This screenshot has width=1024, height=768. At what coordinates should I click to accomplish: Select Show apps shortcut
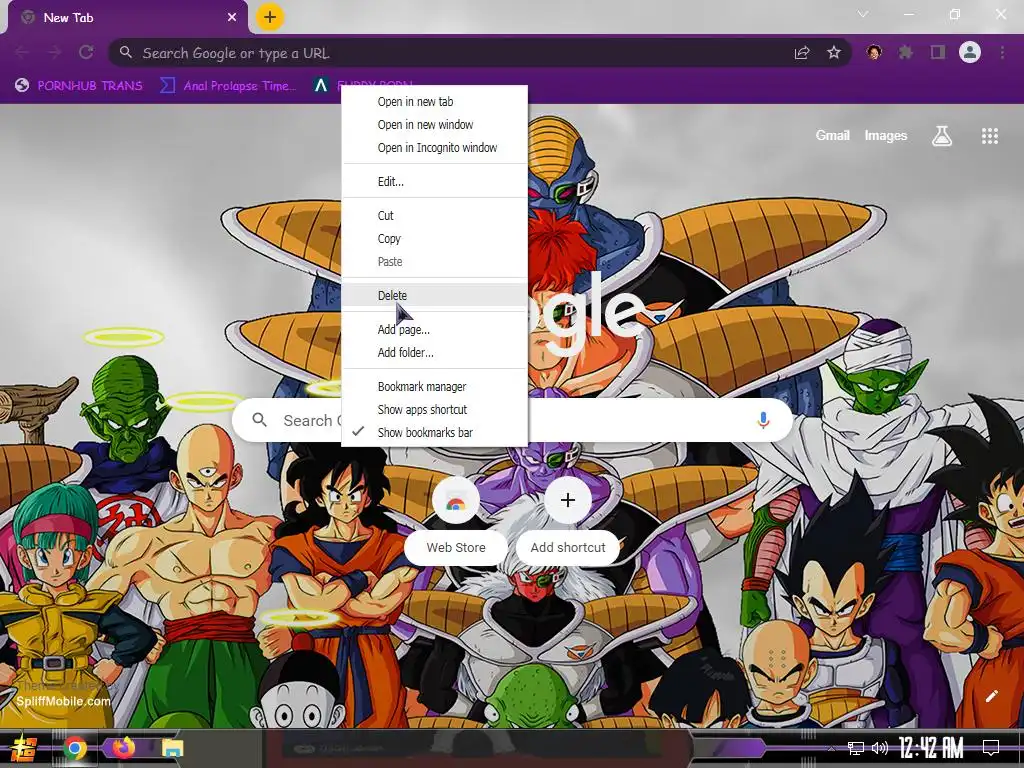(x=434, y=409)
